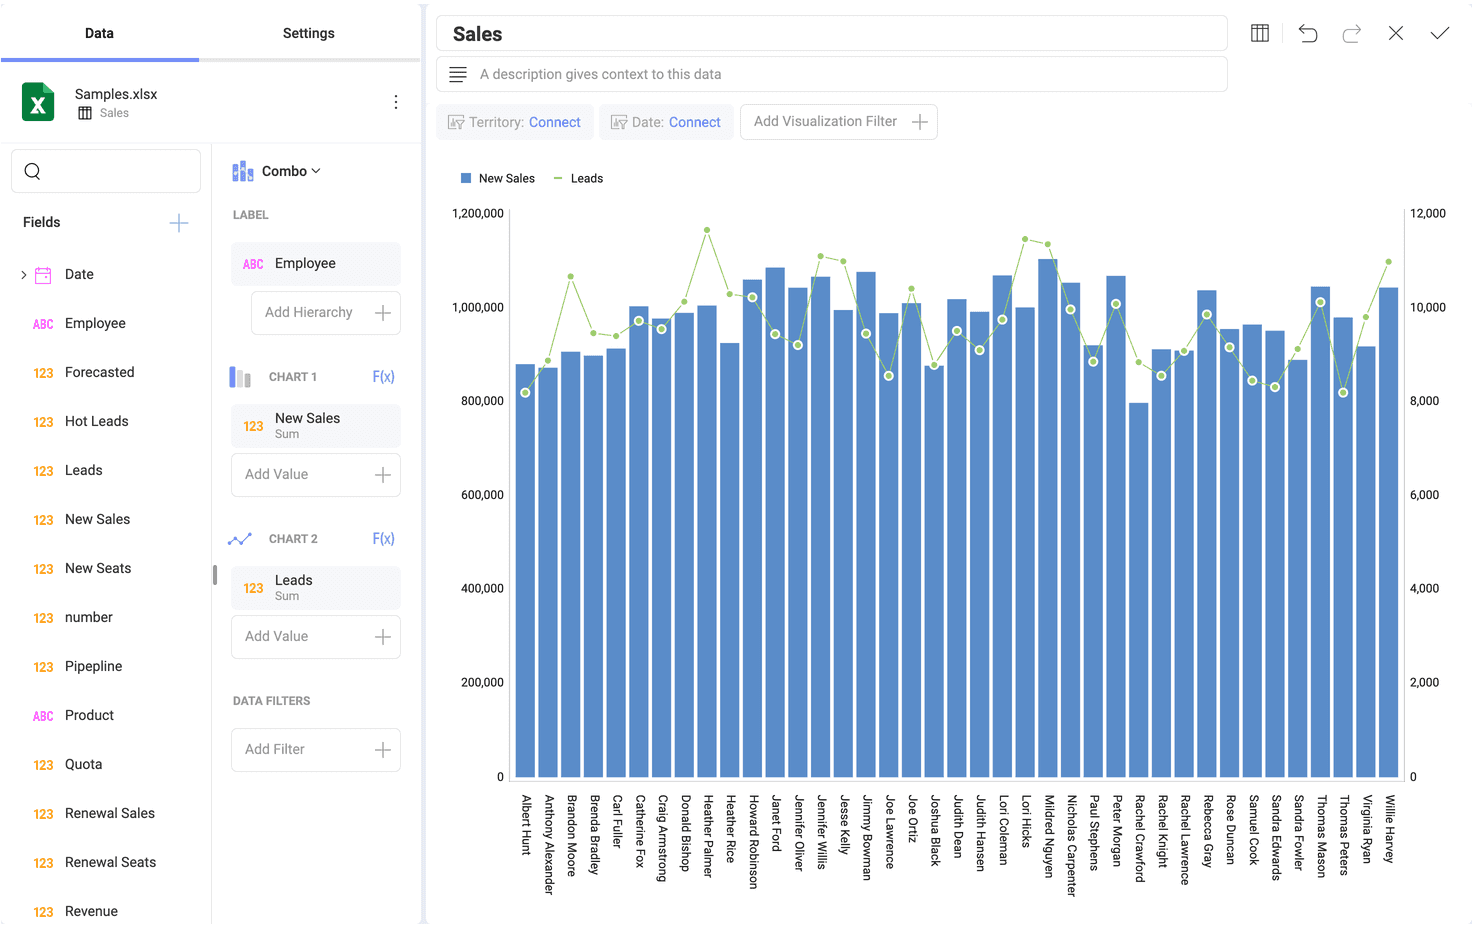This screenshot has width=1472, height=950.
Task: Click the fields search box
Action: coord(106,171)
